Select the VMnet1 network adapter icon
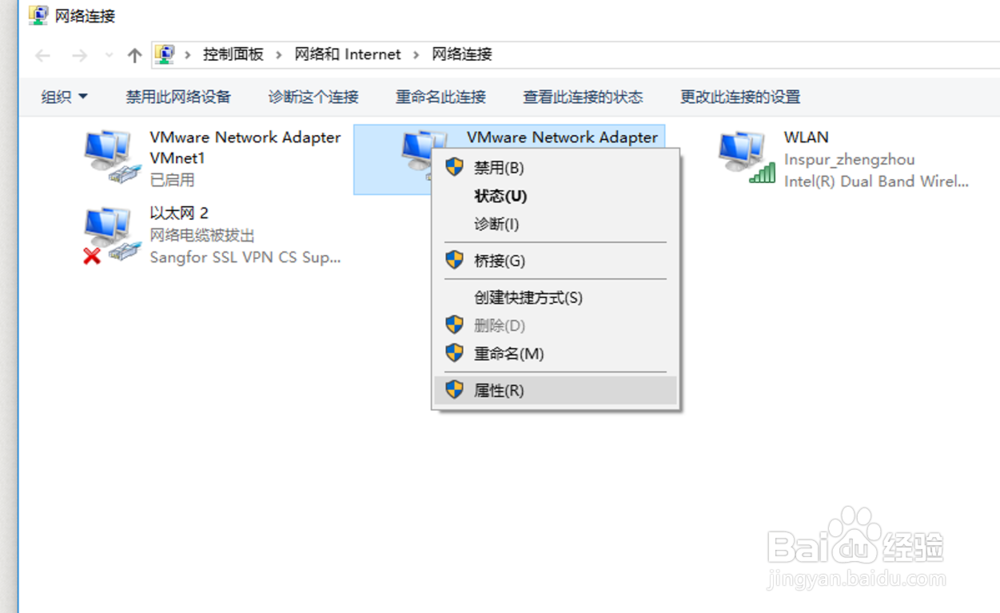 [x=112, y=157]
